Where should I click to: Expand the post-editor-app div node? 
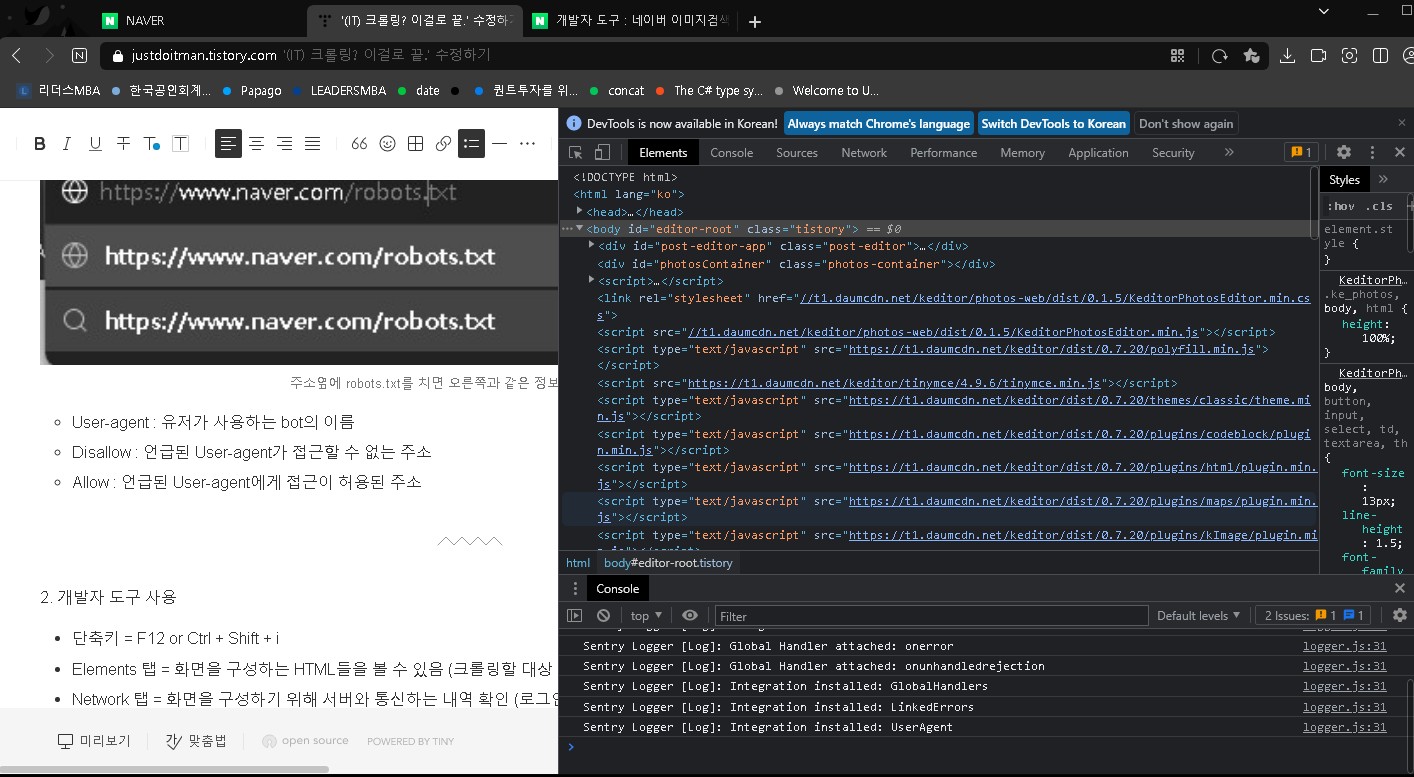point(592,245)
